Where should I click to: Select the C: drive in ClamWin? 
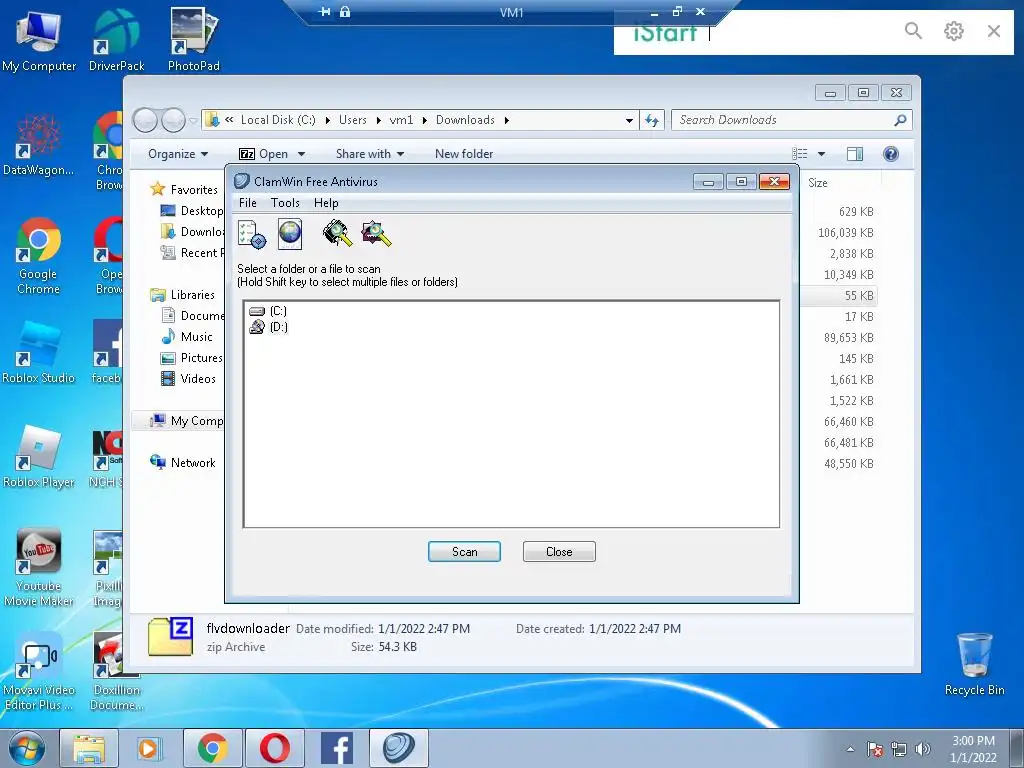coord(268,311)
